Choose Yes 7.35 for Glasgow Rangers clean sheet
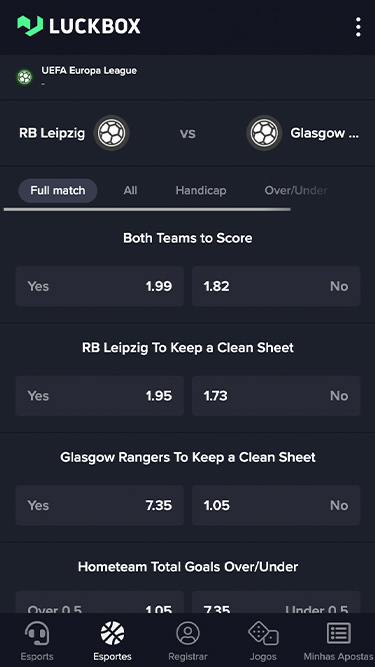Viewport: 375px width, 667px height. point(100,505)
